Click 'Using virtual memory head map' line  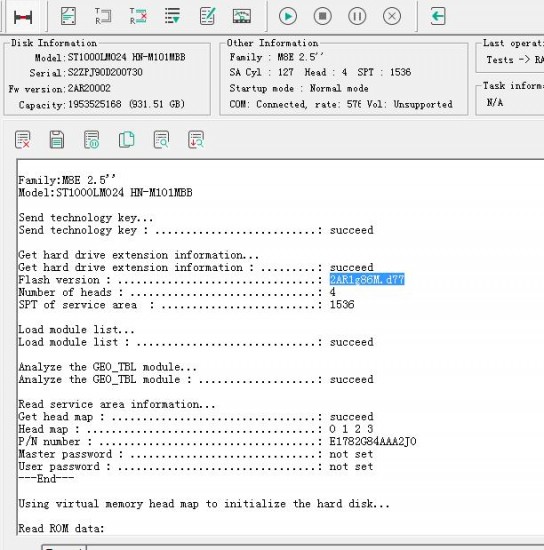click(204, 504)
